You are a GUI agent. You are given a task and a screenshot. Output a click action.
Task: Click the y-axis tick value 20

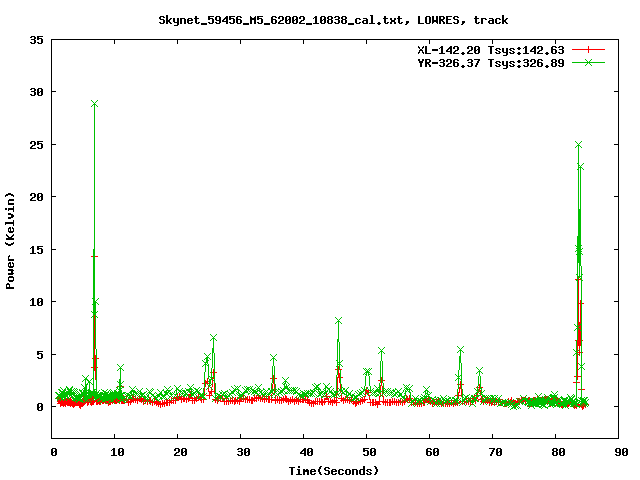pos(36,197)
